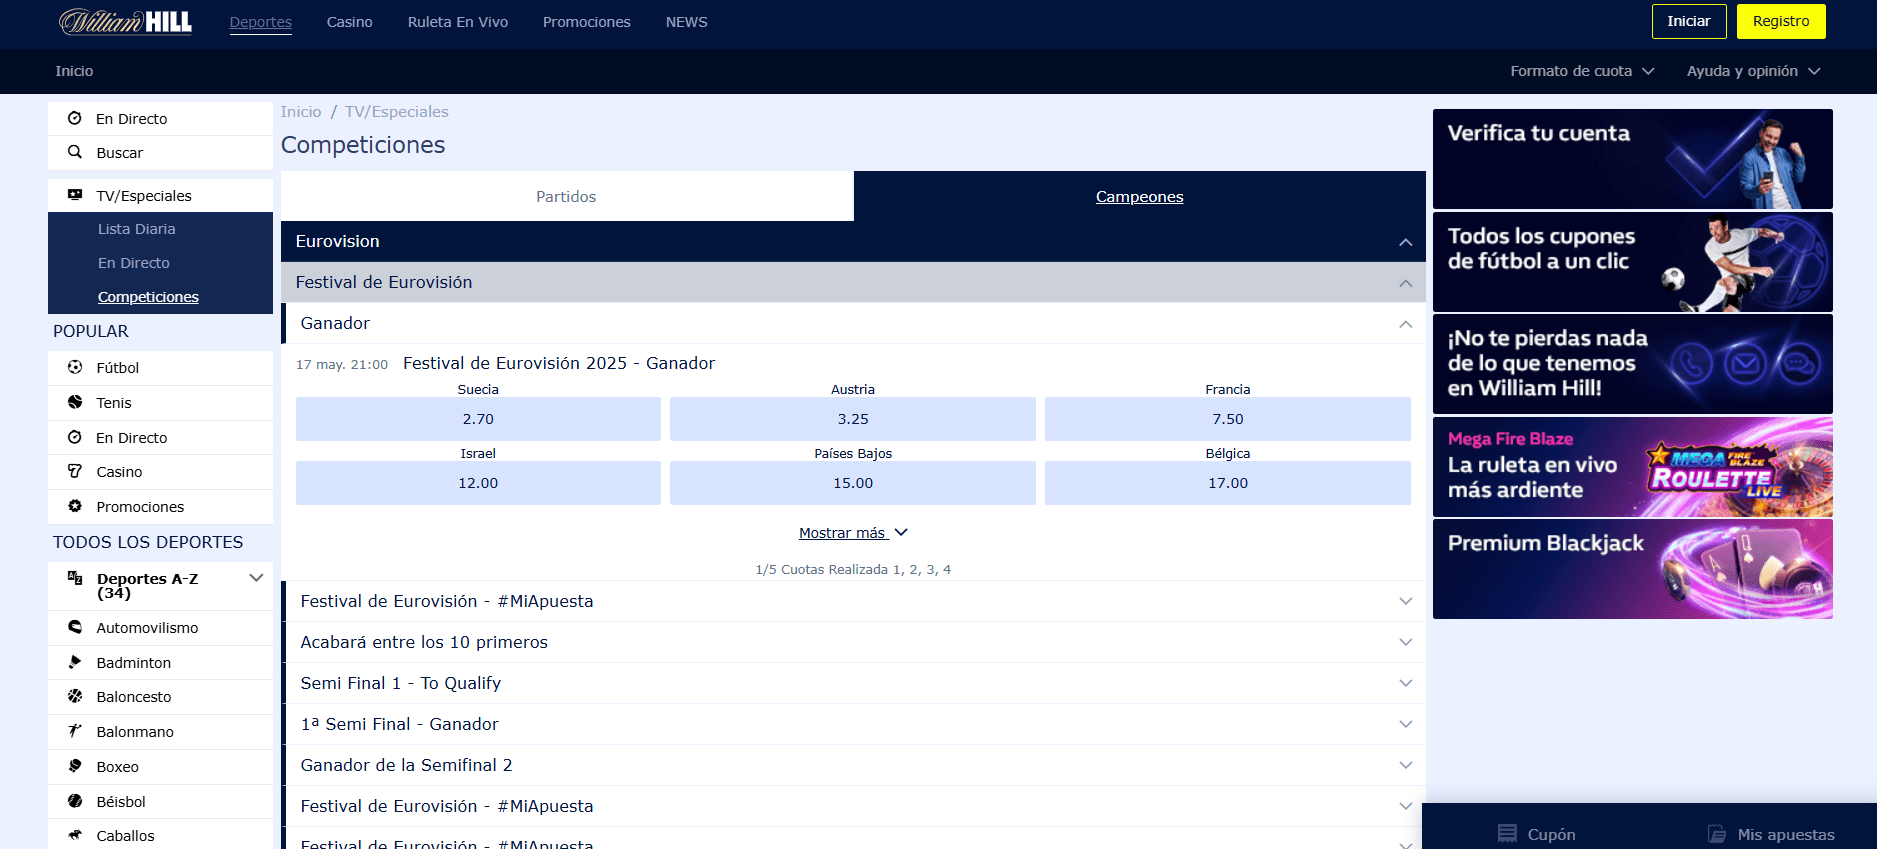Click the Deportes A-Z list icon
The width and height of the screenshot is (1877, 849).
(75, 578)
